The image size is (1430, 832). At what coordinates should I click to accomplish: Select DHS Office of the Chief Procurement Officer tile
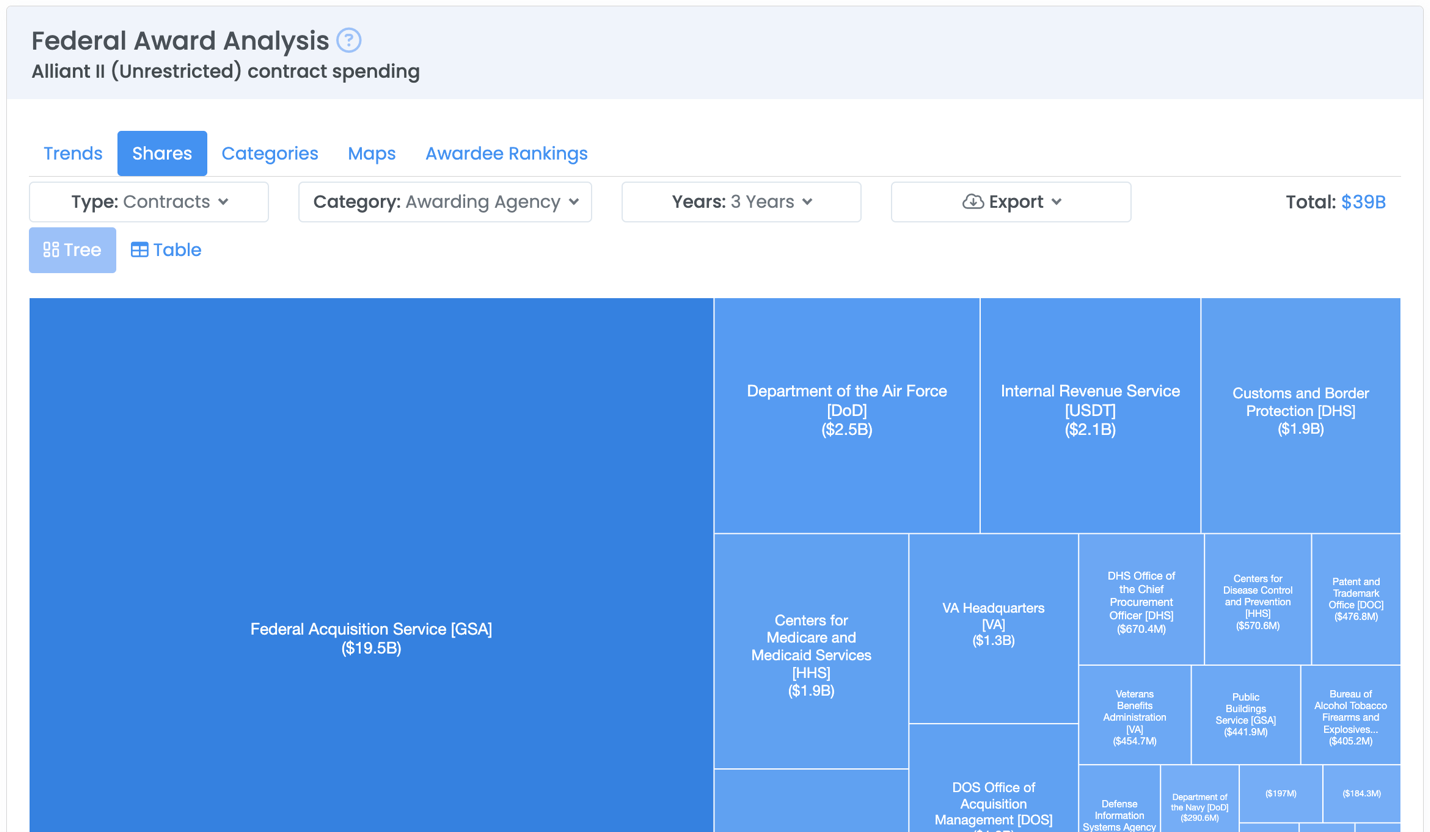point(1141,599)
